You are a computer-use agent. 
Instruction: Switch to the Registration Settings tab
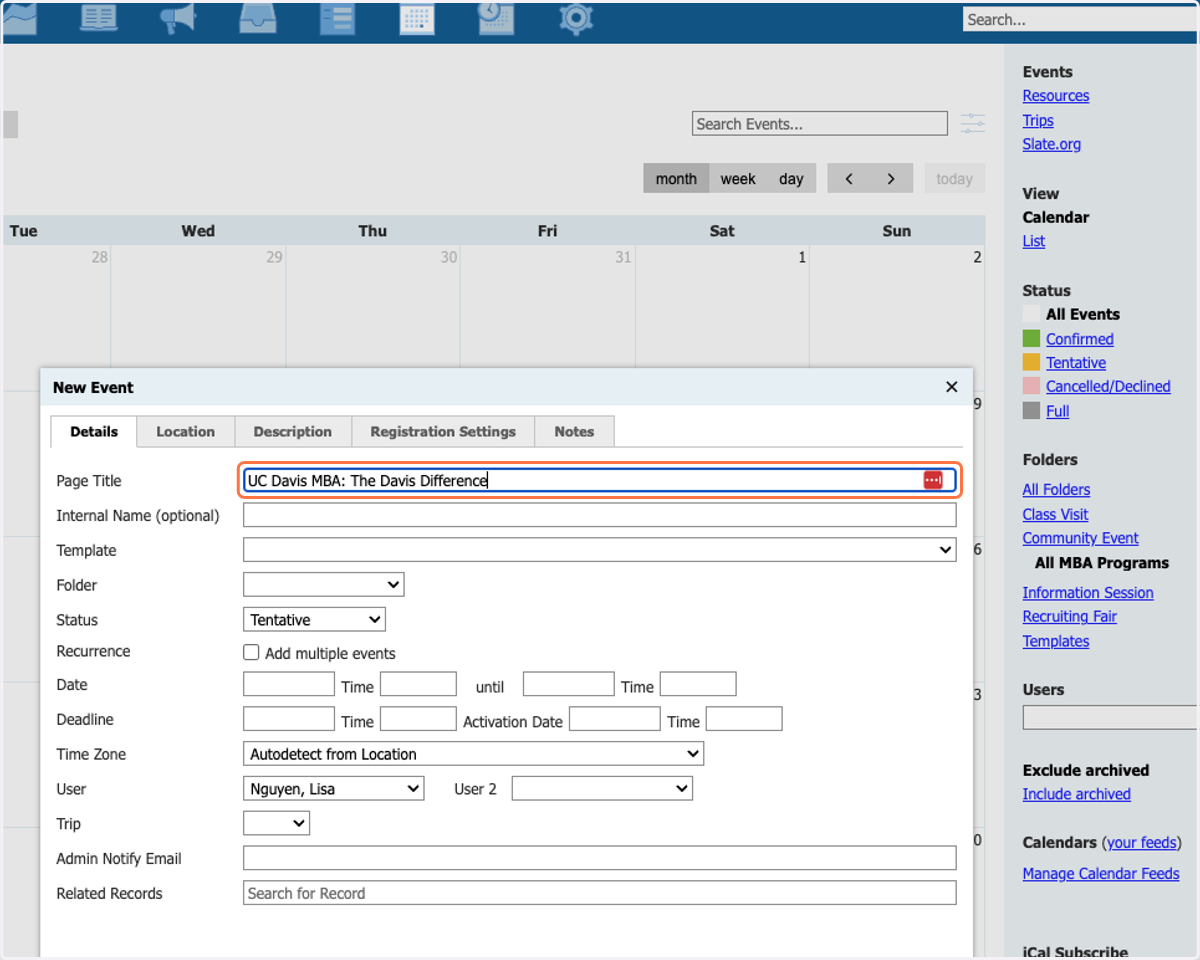[x=443, y=432]
